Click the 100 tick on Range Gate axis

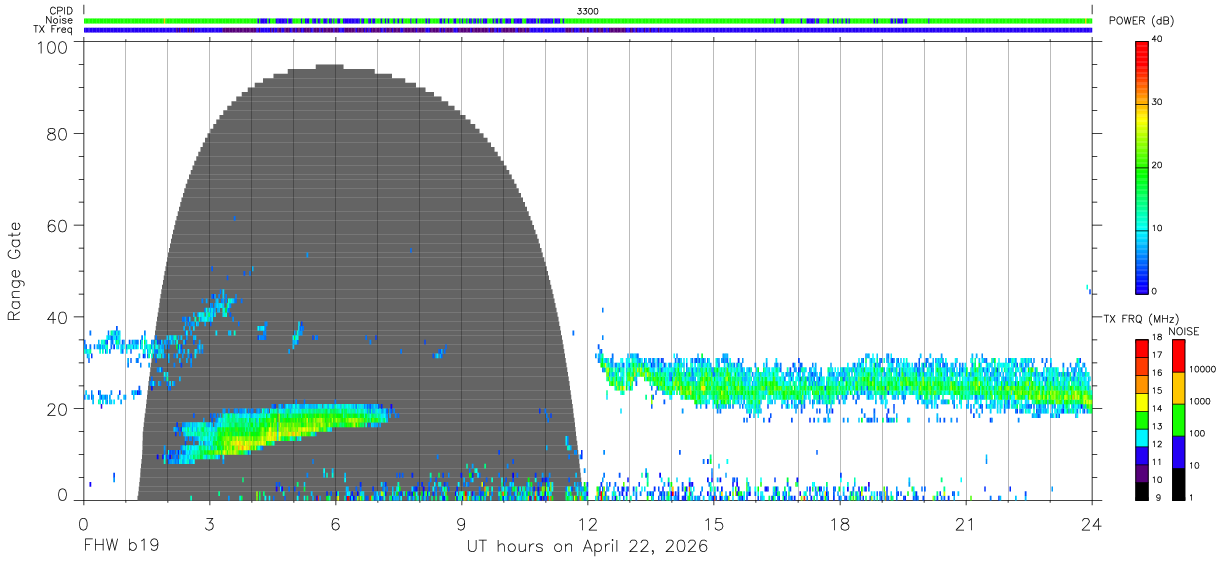pyautogui.click(x=51, y=46)
